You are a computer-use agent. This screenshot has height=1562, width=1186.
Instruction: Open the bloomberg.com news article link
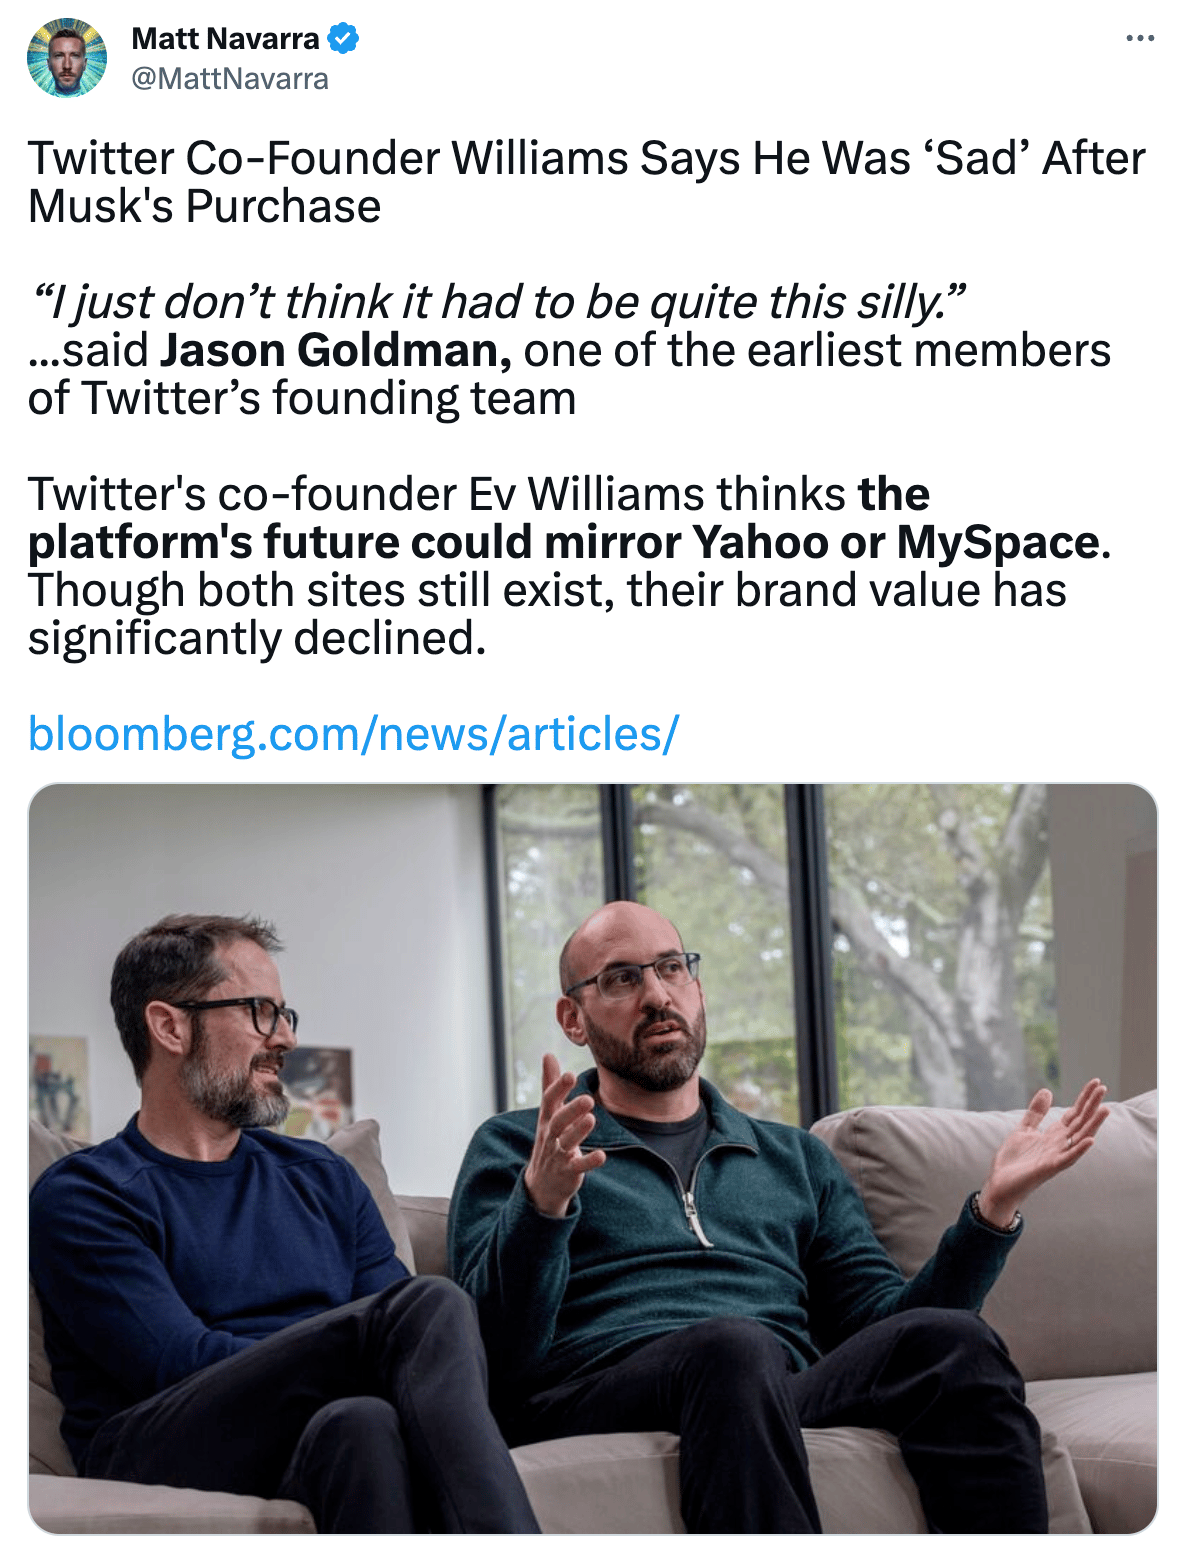coord(353,734)
